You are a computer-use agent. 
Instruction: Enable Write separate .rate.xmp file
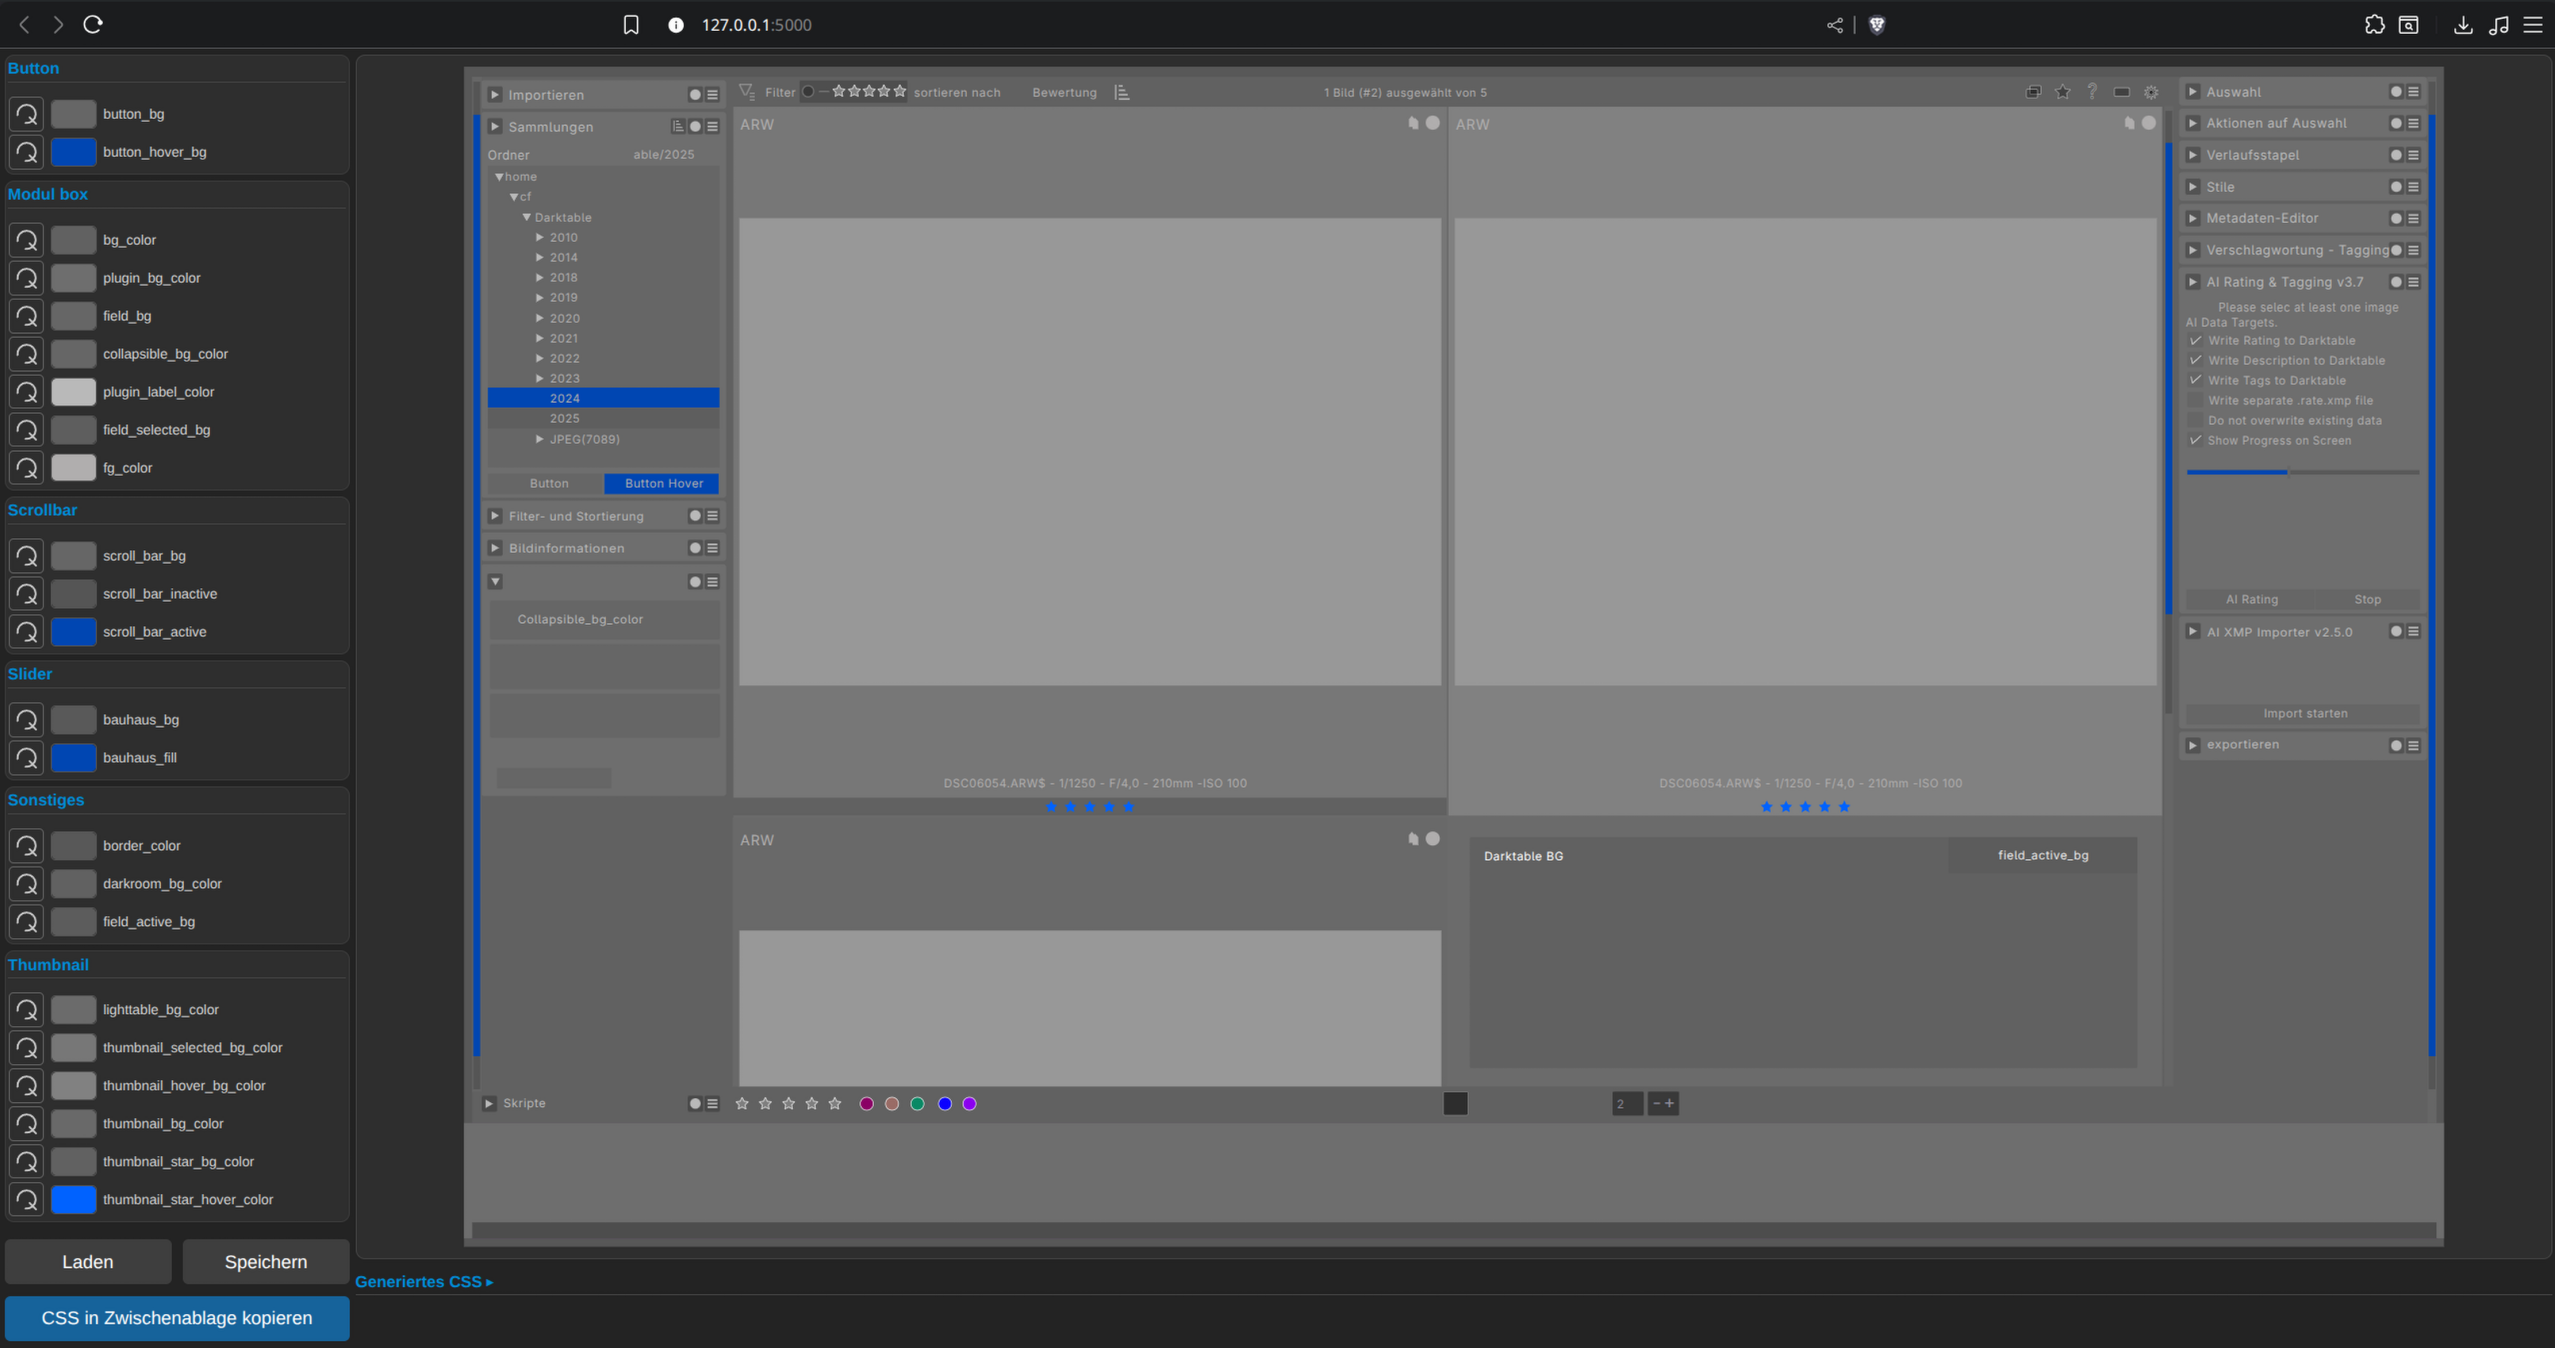click(2196, 401)
